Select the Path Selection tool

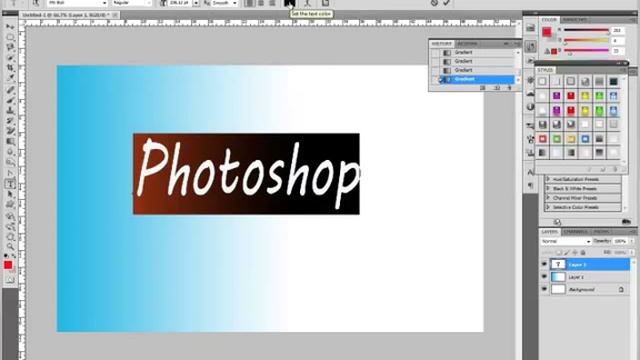10,195
